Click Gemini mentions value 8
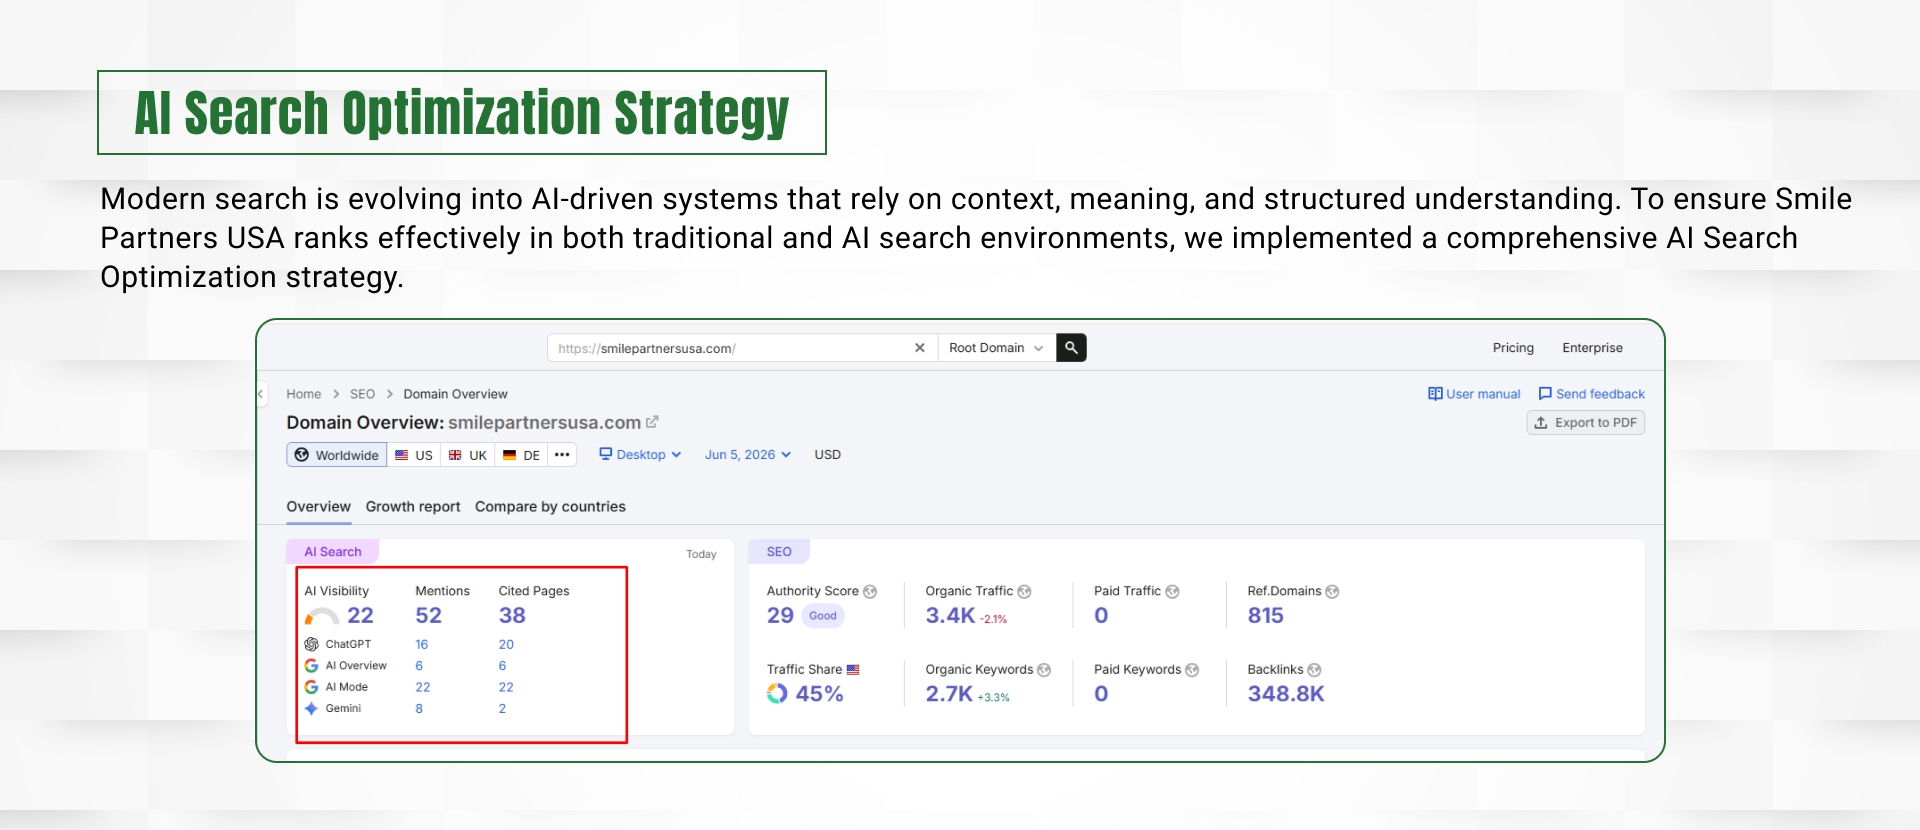Image resolution: width=1920 pixels, height=830 pixels. (x=419, y=708)
